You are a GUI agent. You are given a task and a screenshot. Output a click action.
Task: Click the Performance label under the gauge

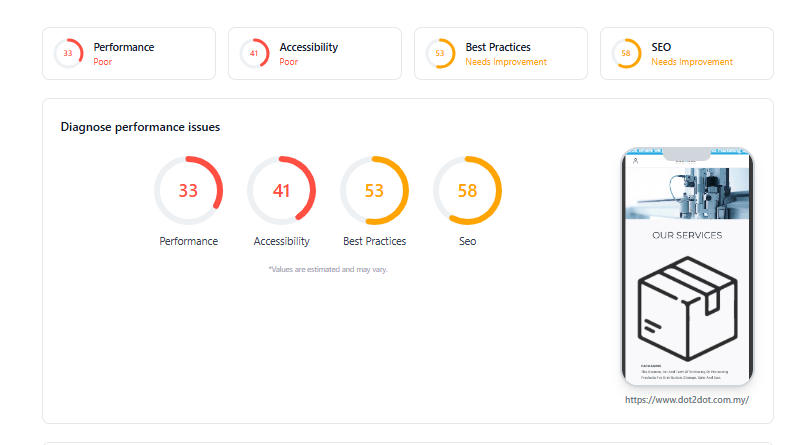coord(188,241)
